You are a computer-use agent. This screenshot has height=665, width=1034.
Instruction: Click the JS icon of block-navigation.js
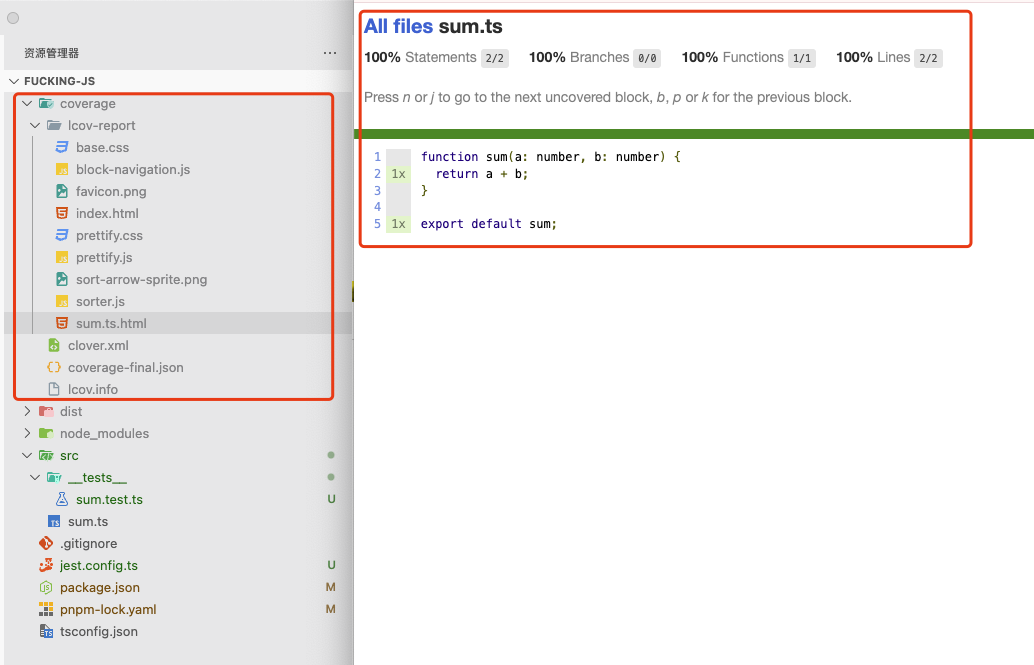coord(62,170)
